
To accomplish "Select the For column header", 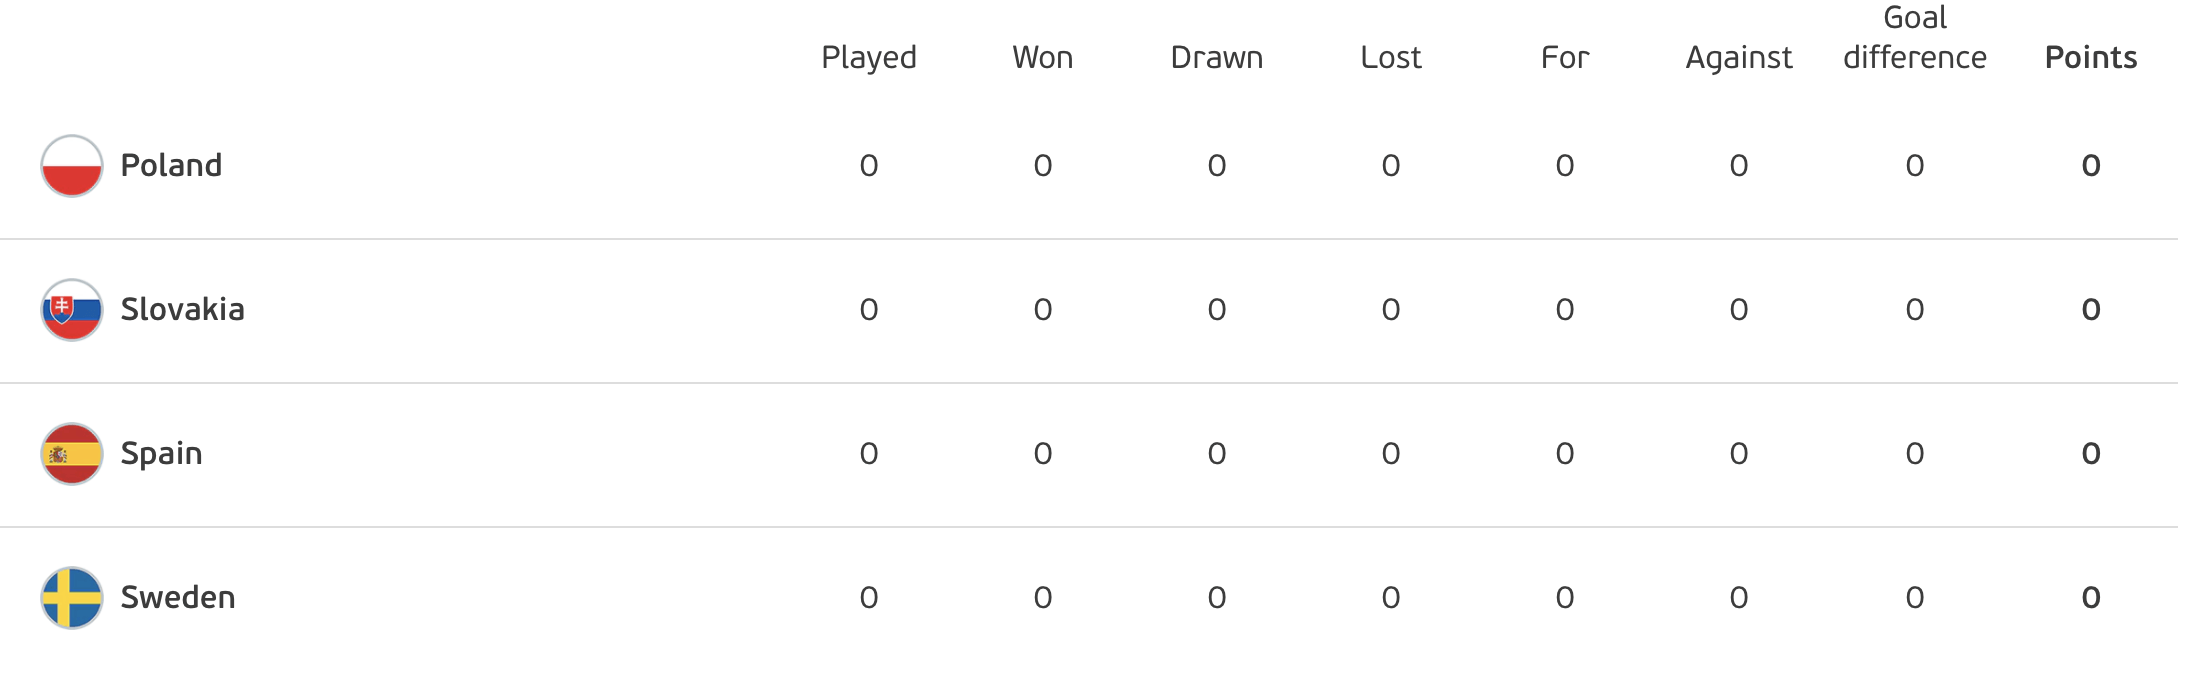I will point(1565,57).
